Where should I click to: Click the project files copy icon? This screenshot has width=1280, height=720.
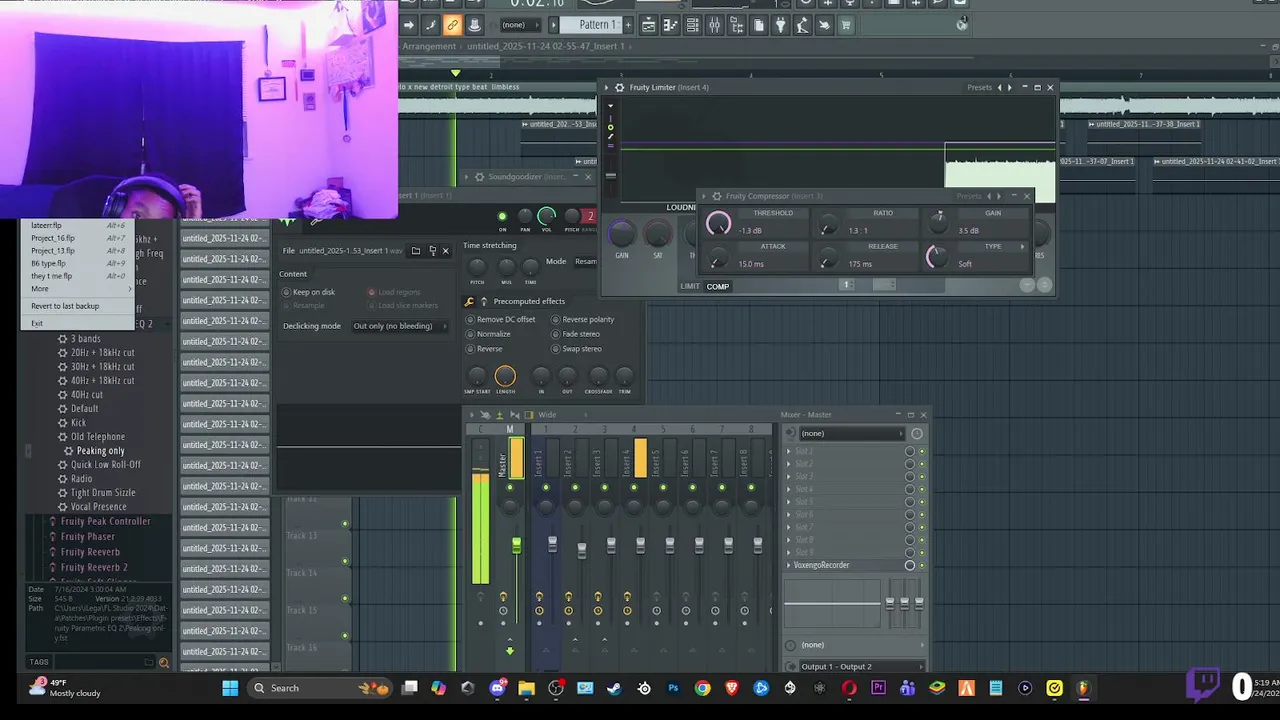tap(759, 25)
